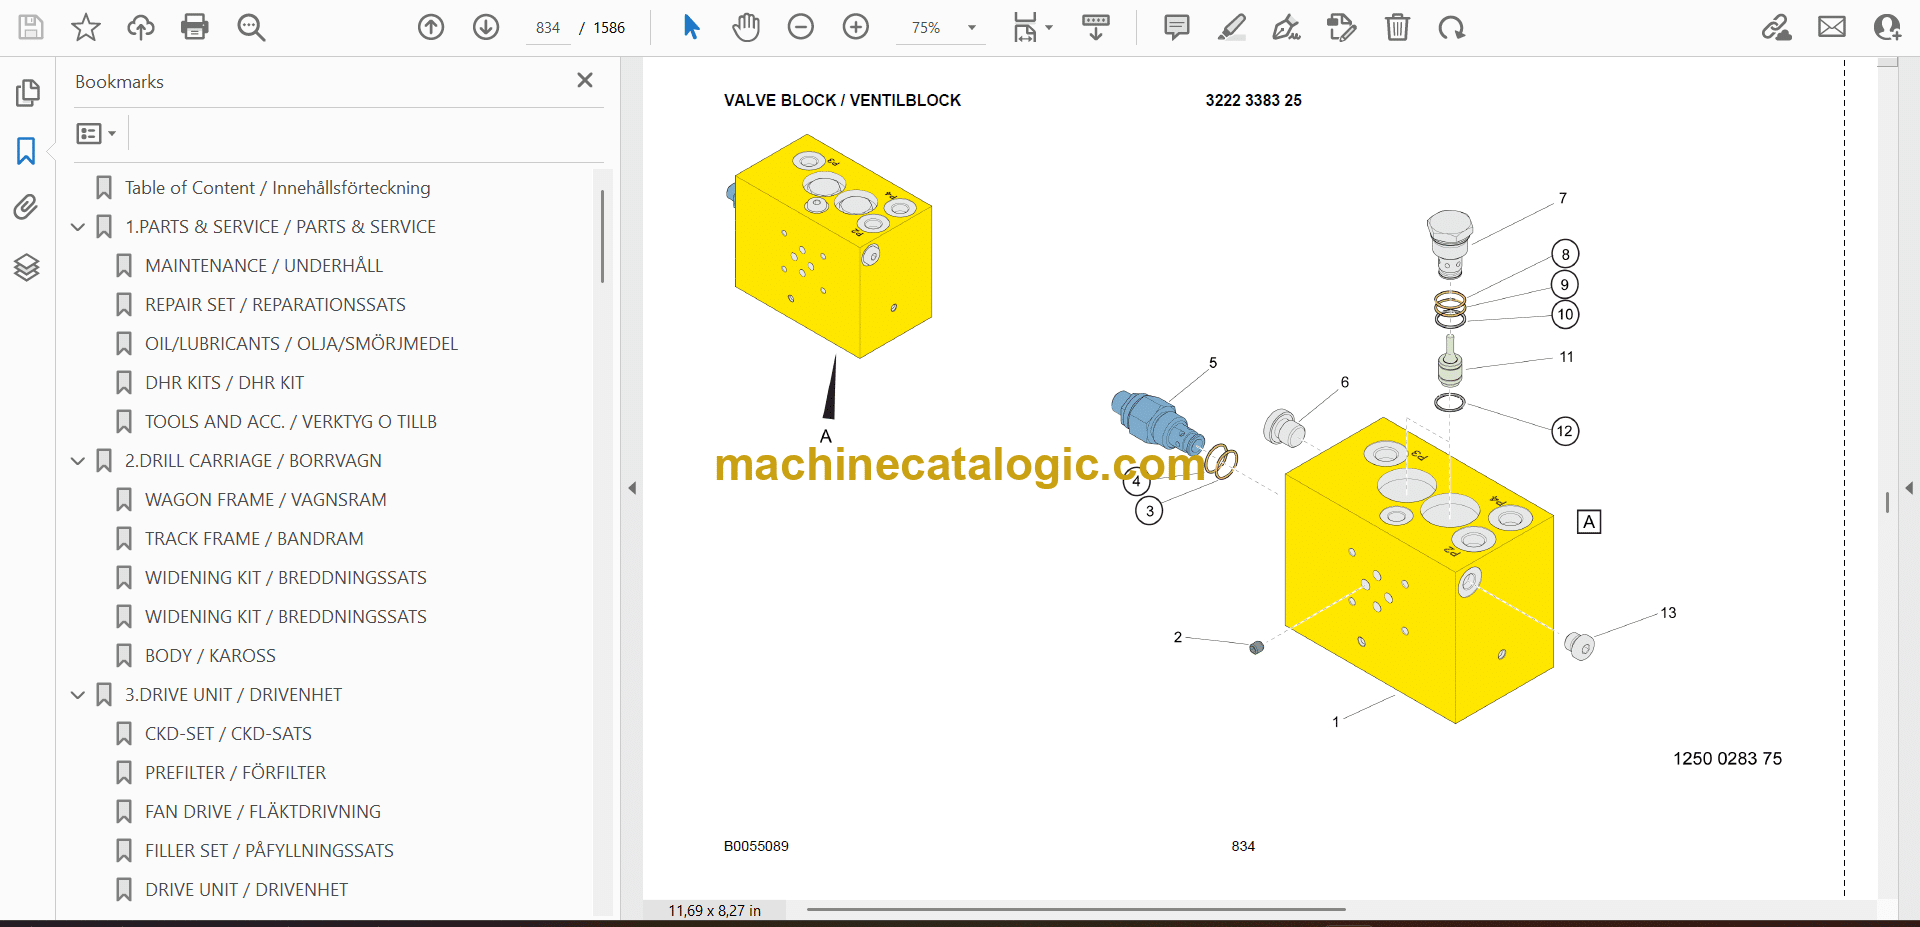Open bookmarks options dropdown menu
Image resolution: width=1920 pixels, height=927 pixels.
96,133
